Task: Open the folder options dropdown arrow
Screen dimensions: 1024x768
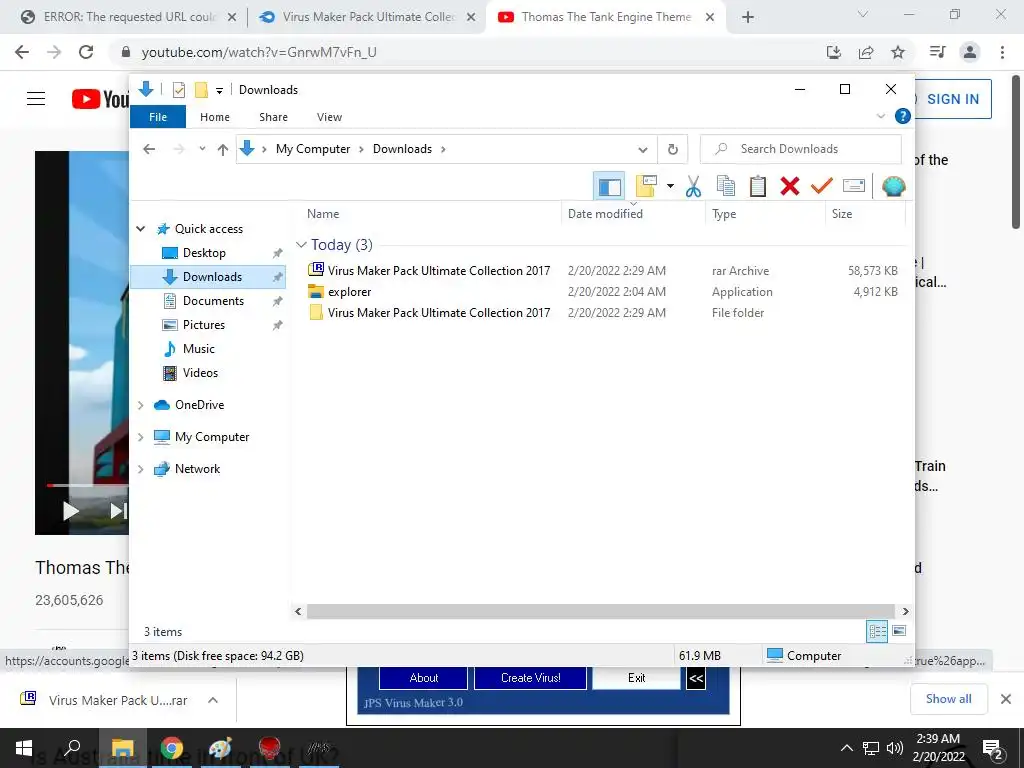Action: pyautogui.click(x=670, y=187)
